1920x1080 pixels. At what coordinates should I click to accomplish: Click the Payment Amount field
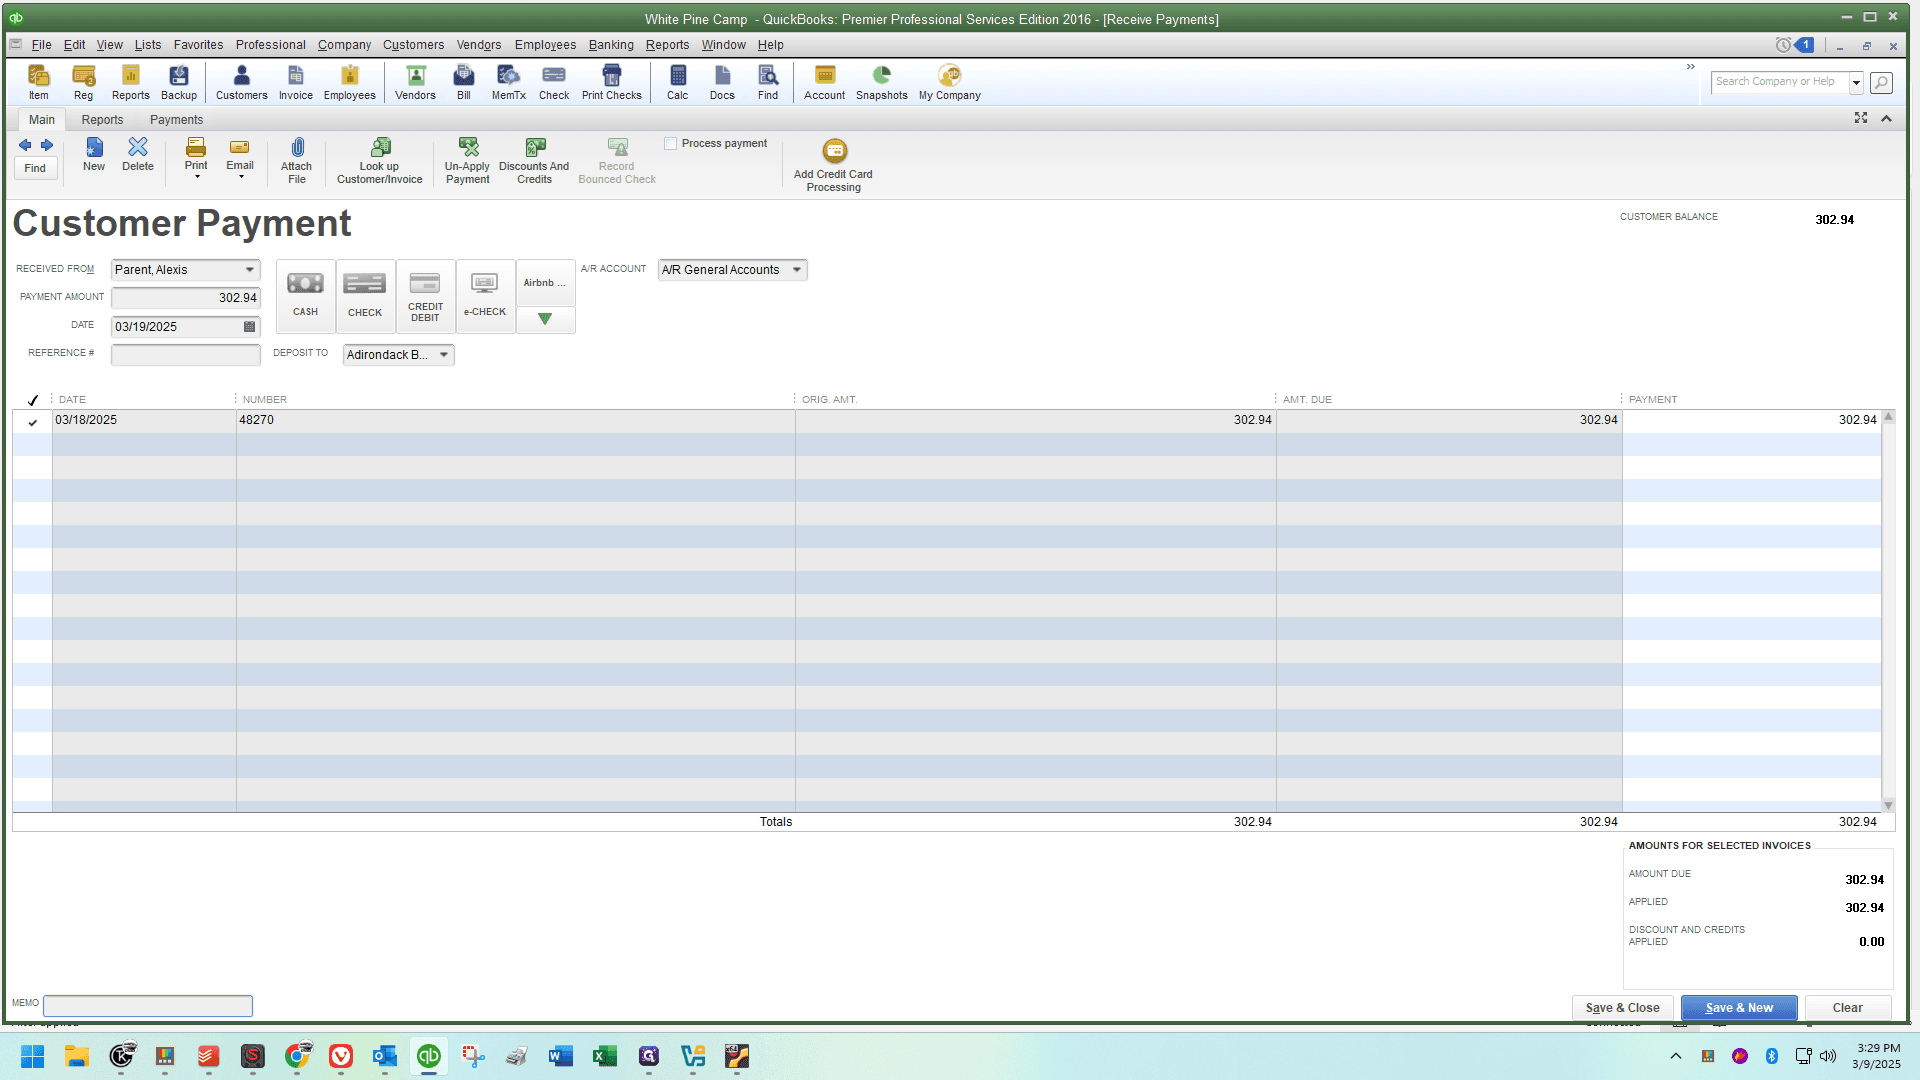[185, 298]
